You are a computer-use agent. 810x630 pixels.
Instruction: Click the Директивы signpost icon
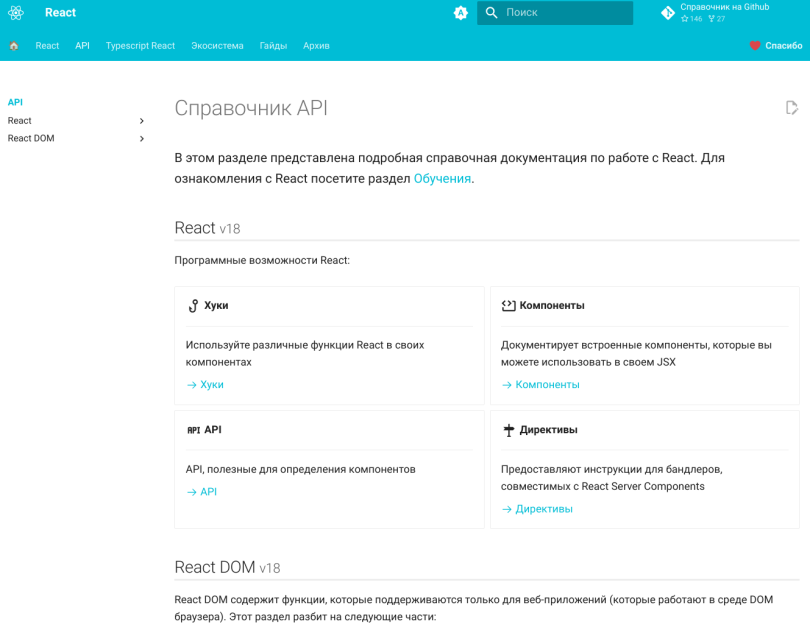509,430
